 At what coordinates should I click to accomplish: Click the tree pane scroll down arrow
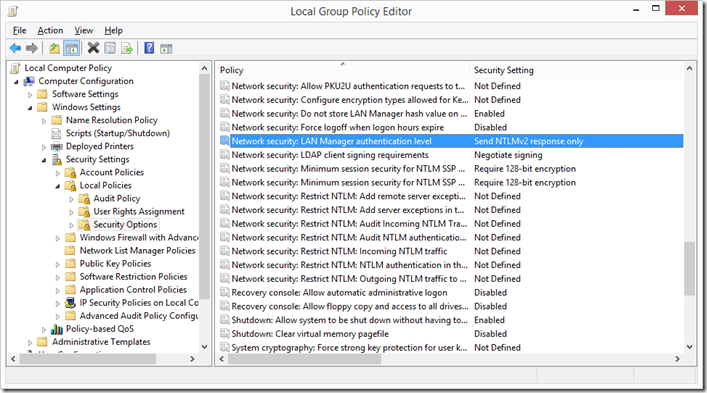[x=204, y=347]
